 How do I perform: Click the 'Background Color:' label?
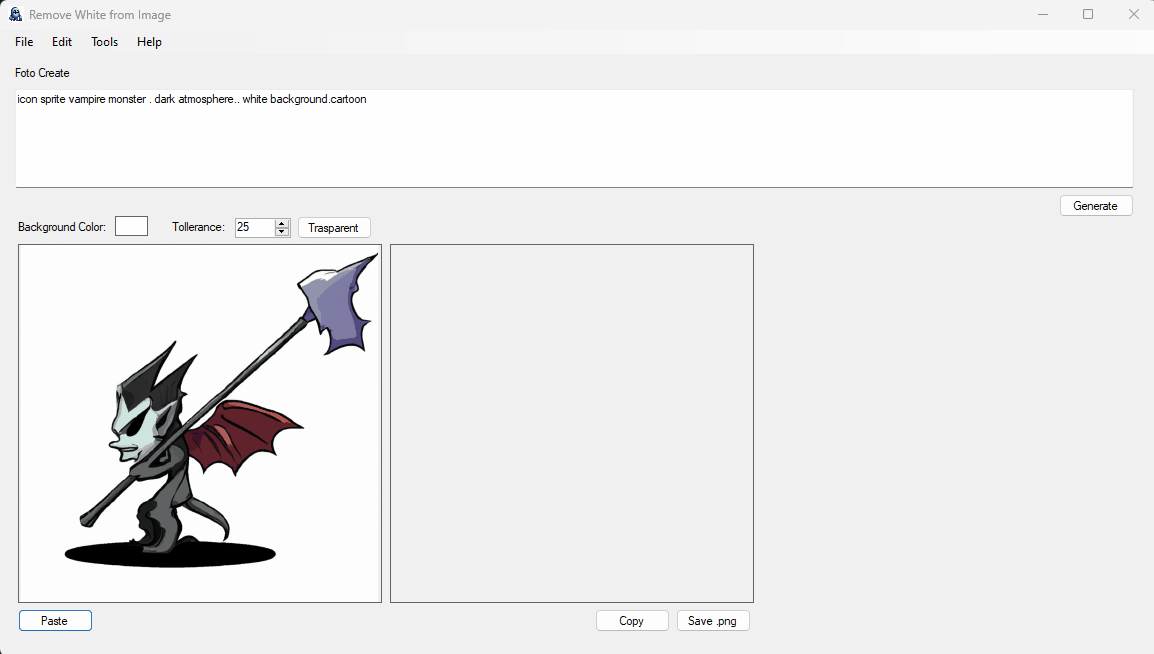[62, 227]
